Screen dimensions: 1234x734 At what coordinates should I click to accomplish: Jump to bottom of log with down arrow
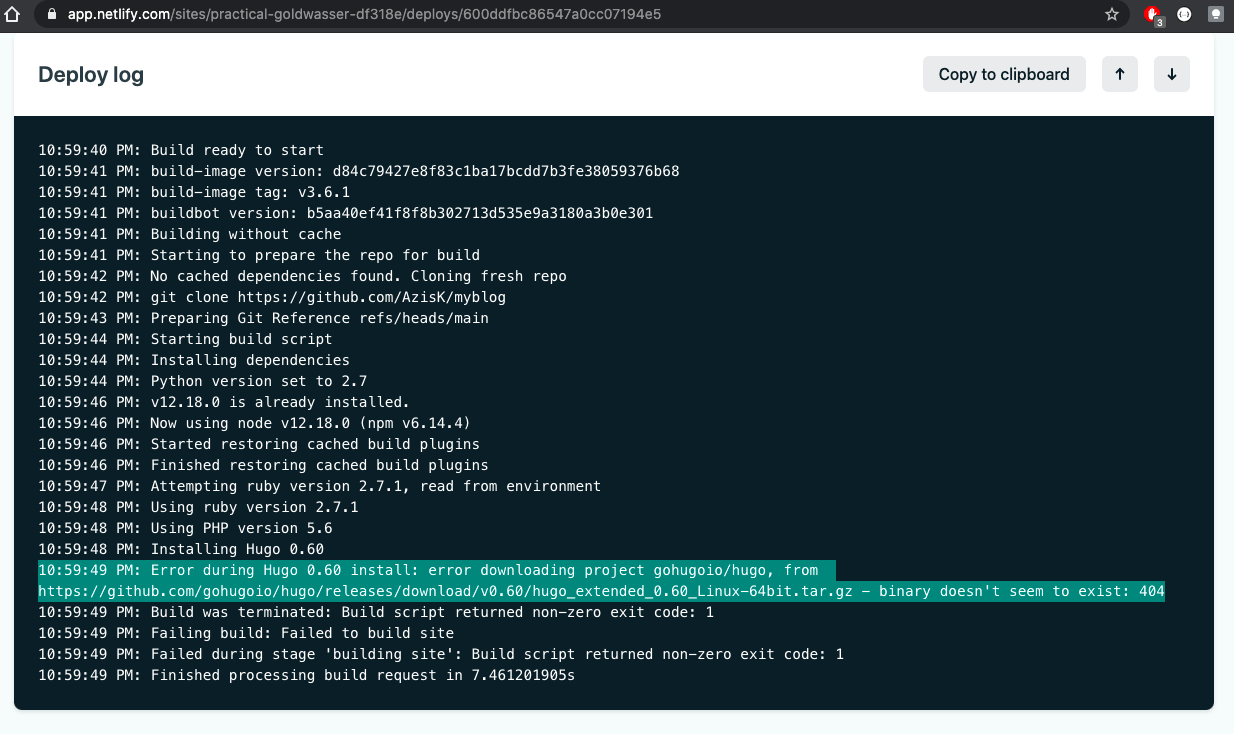(x=1172, y=74)
